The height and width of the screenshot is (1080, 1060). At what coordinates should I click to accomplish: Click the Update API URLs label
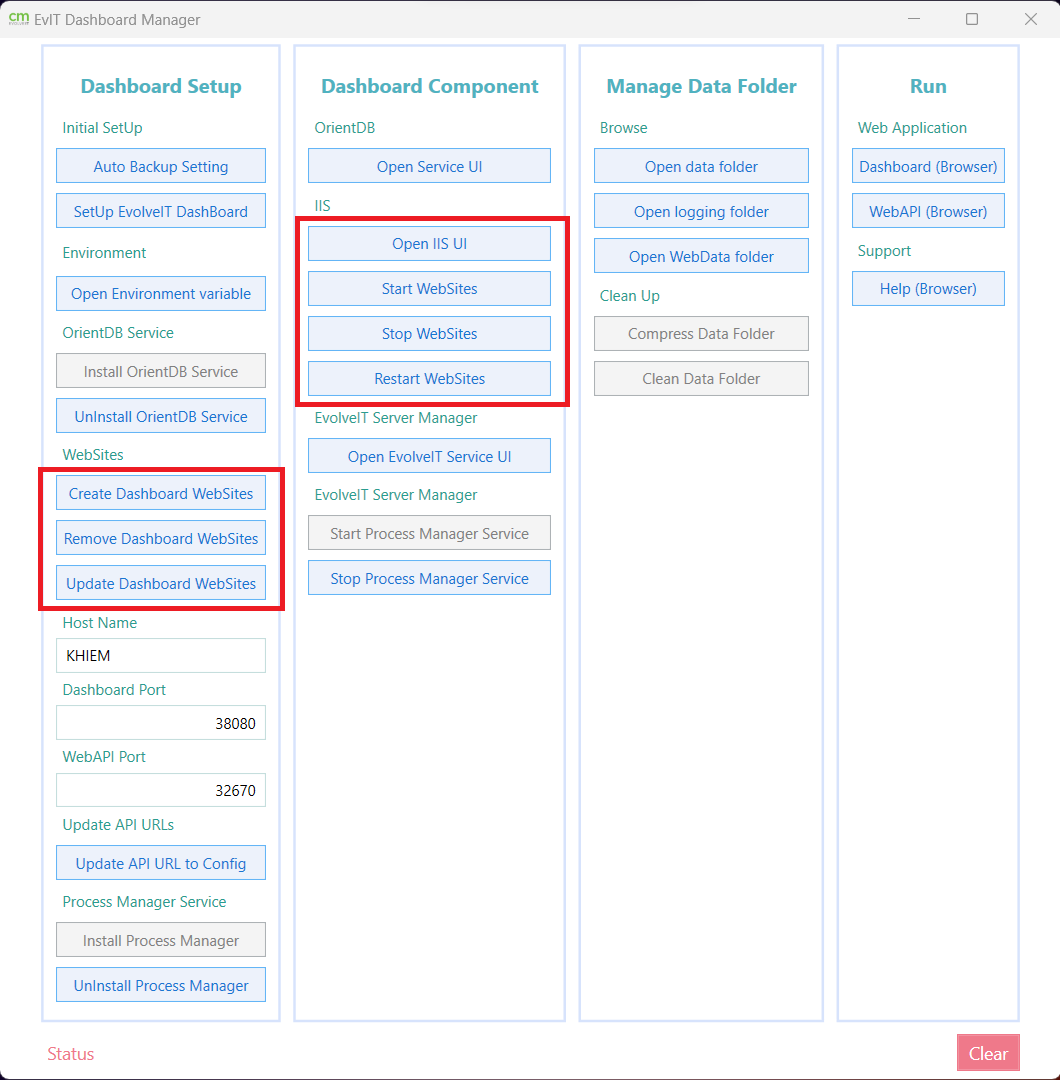(x=118, y=824)
